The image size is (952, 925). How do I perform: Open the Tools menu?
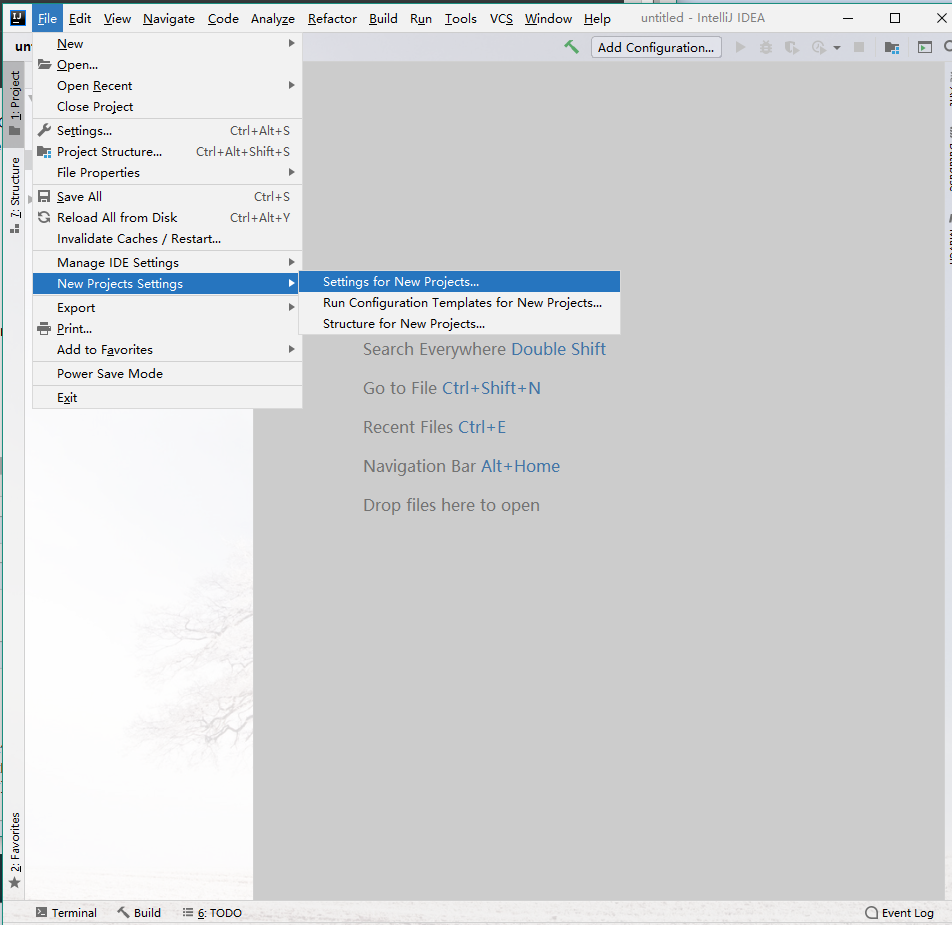[461, 19]
